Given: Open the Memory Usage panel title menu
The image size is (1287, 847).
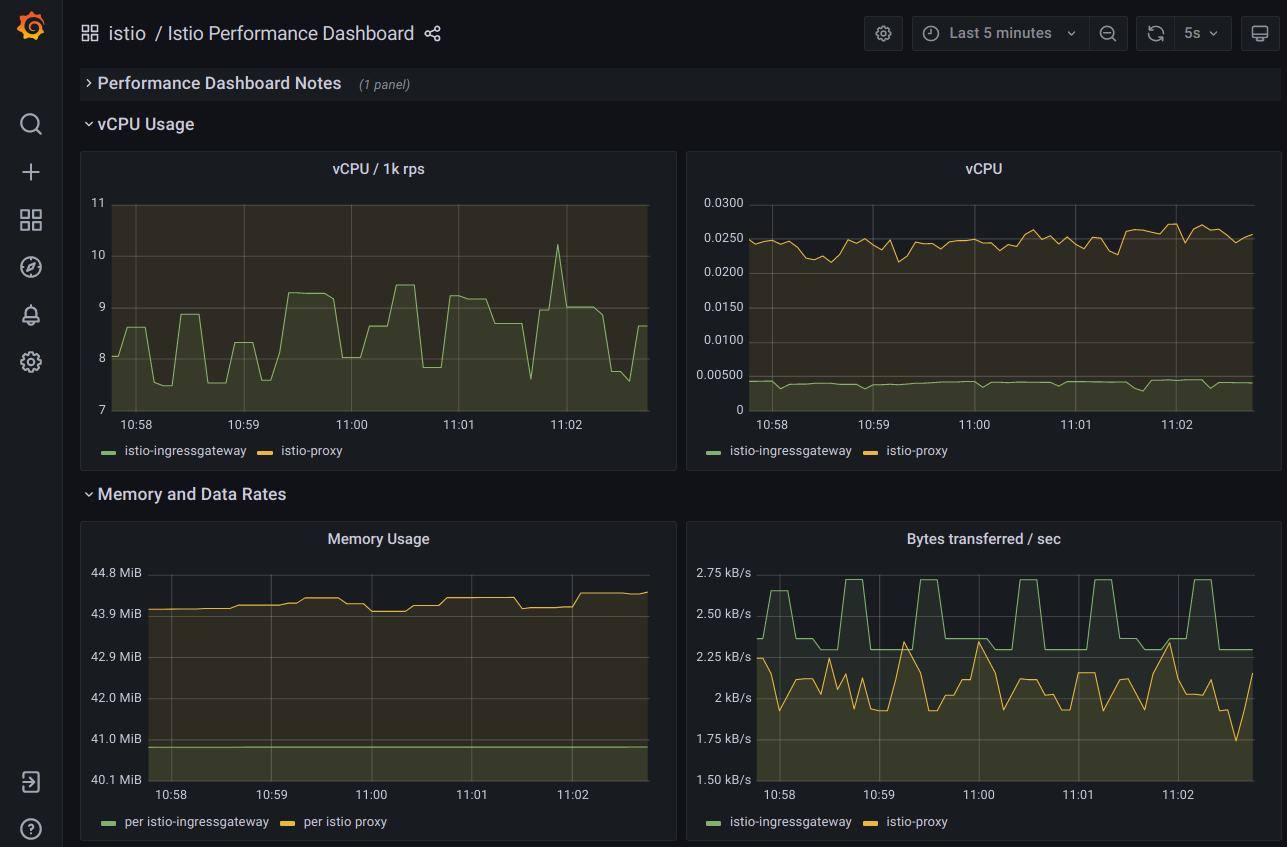Looking at the screenshot, I should [378, 539].
